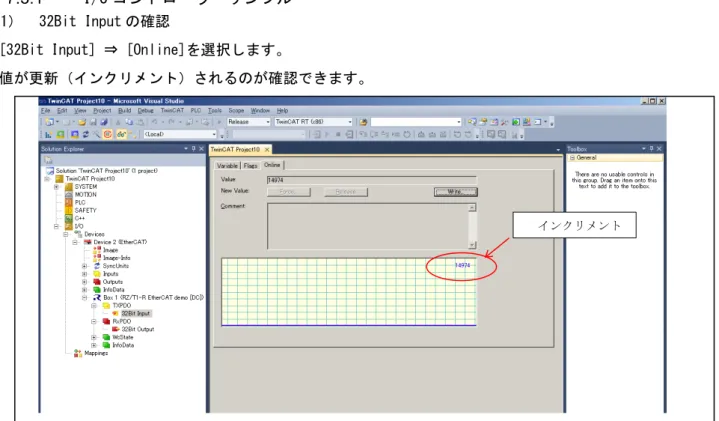
Task: Click the Reload Devices icon
Action: pos(85,134)
